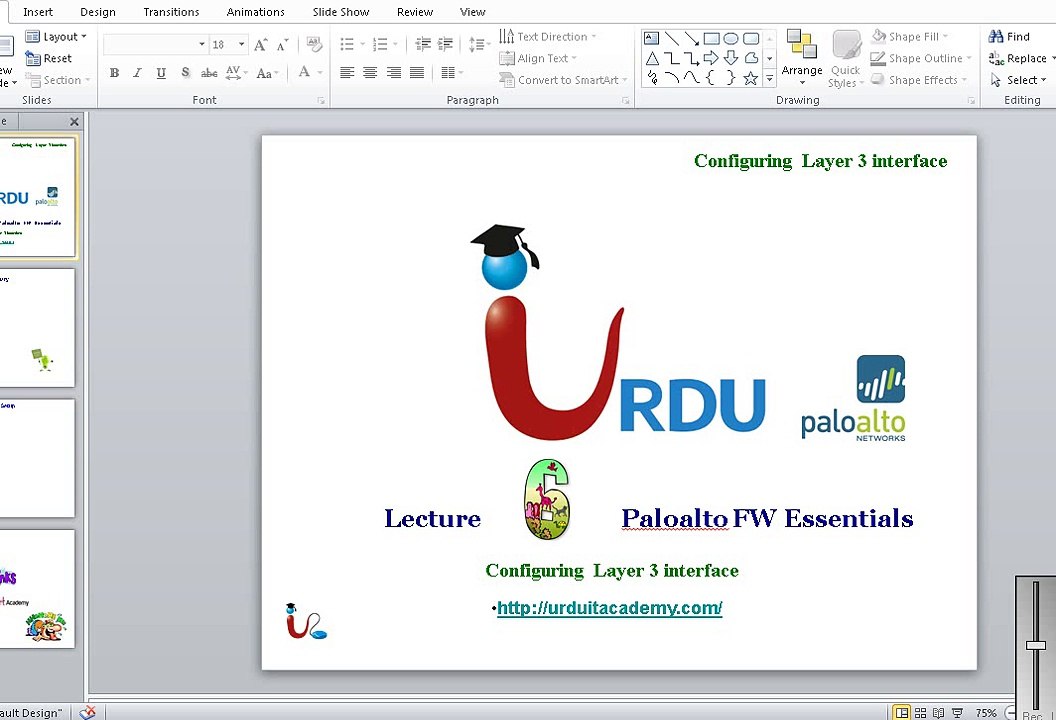1056x720 pixels.
Task: Select the Left Brace shape
Action: (x=711, y=79)
